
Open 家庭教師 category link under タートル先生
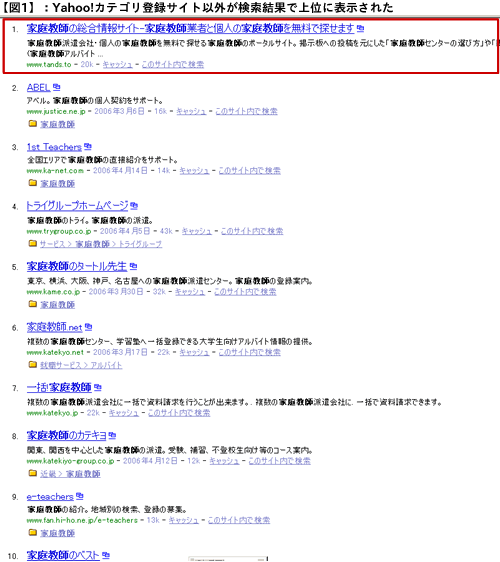coord(57,305)
